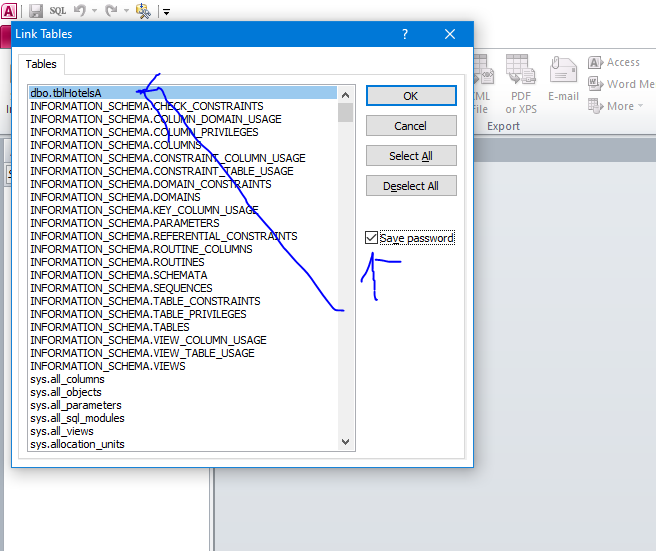The width and height of the screenshot is (656, 551).
Task: Export to PDF or XPS icon
Action: tap(521, 84)
